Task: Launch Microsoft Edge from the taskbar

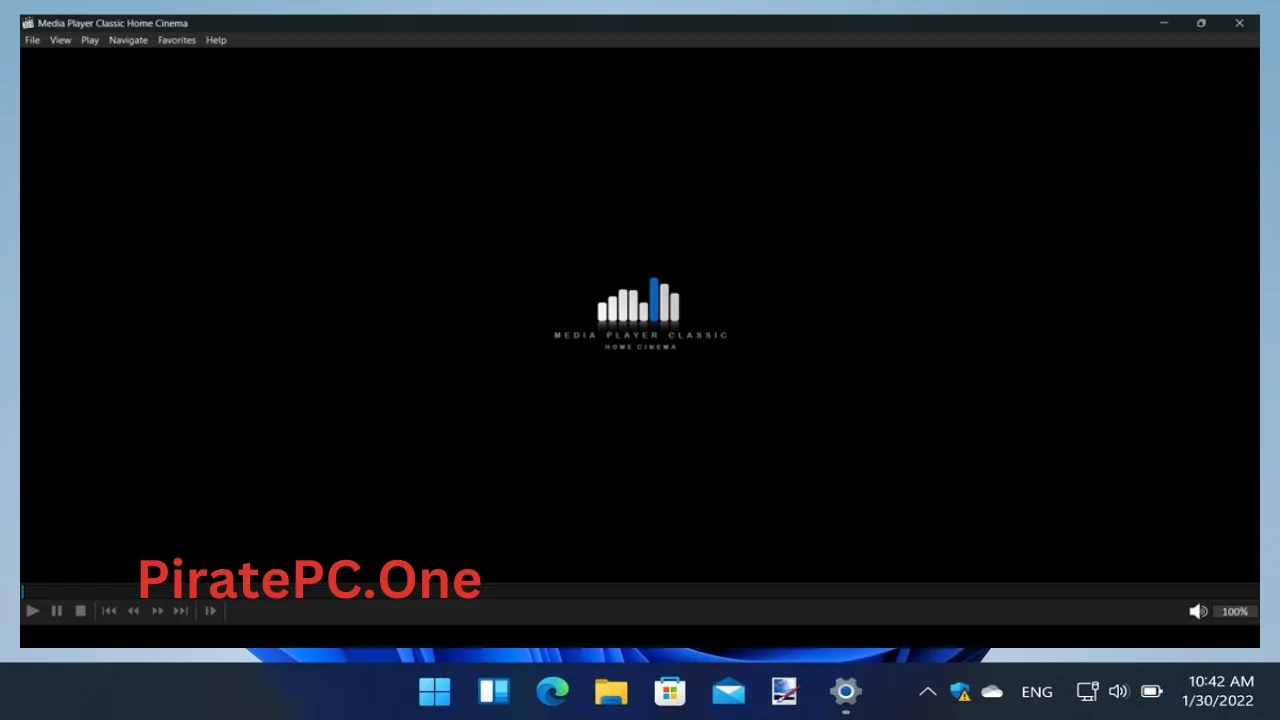Action: pos(552,691)
